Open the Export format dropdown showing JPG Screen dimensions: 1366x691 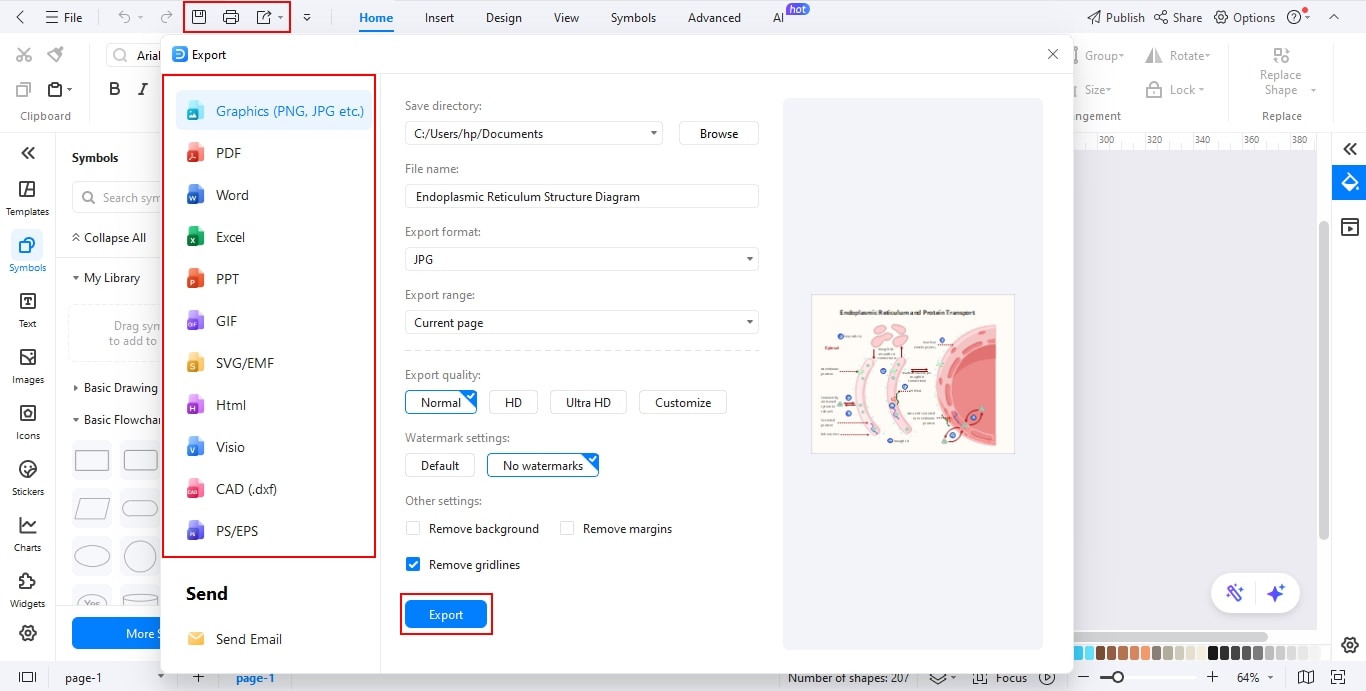coord(580,259)
